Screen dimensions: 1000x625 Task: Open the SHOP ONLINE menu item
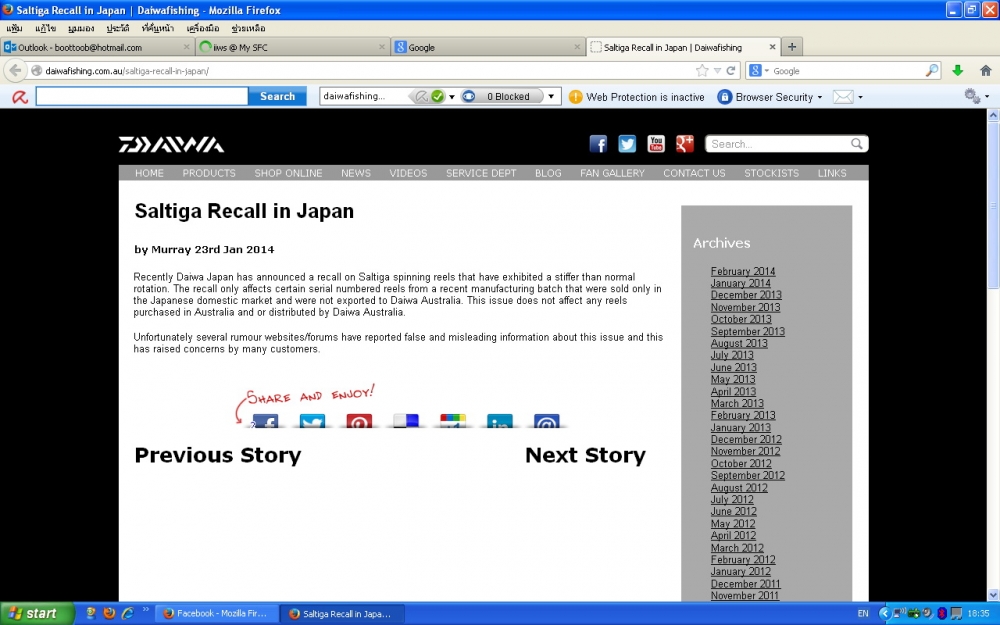[x=288, y=173]
